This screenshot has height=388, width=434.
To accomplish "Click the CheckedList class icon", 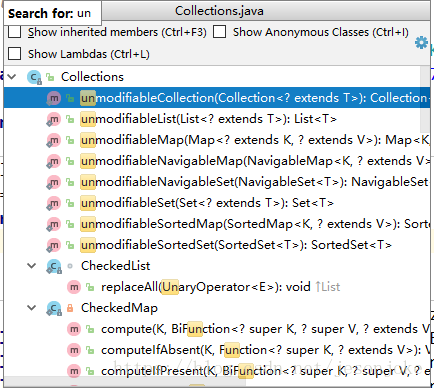I will tap(54, 266).
